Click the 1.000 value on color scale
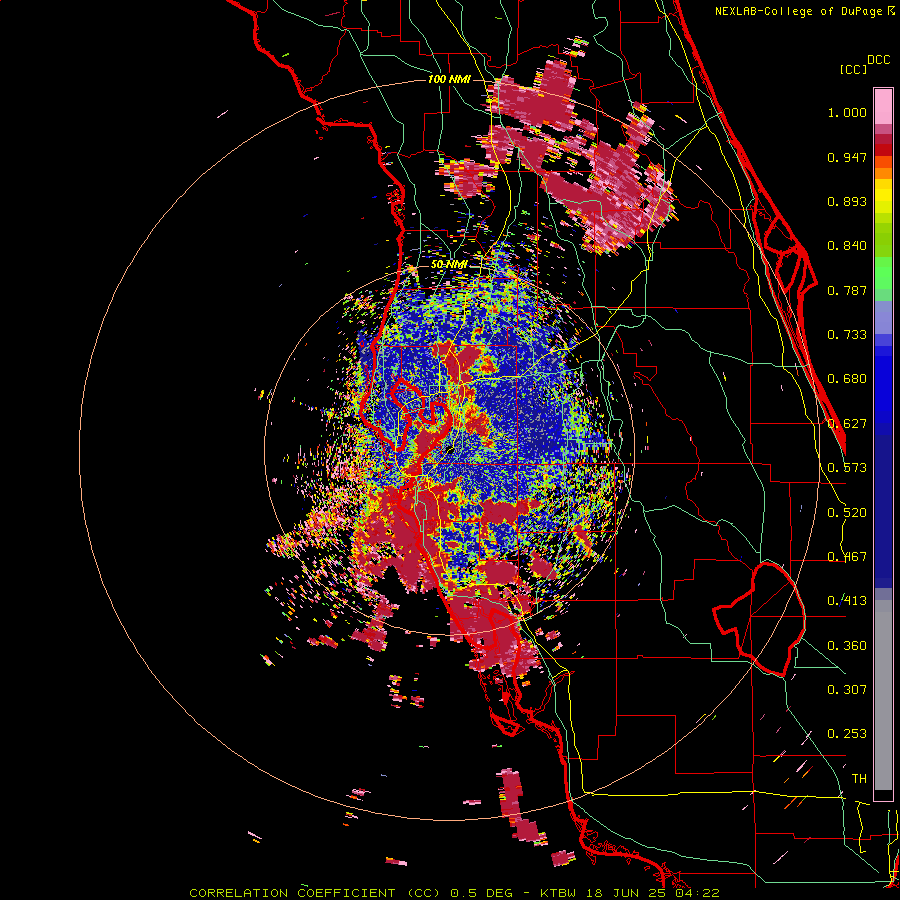Image resolution: width=900 pixels, height=900 pixels. 847,112
